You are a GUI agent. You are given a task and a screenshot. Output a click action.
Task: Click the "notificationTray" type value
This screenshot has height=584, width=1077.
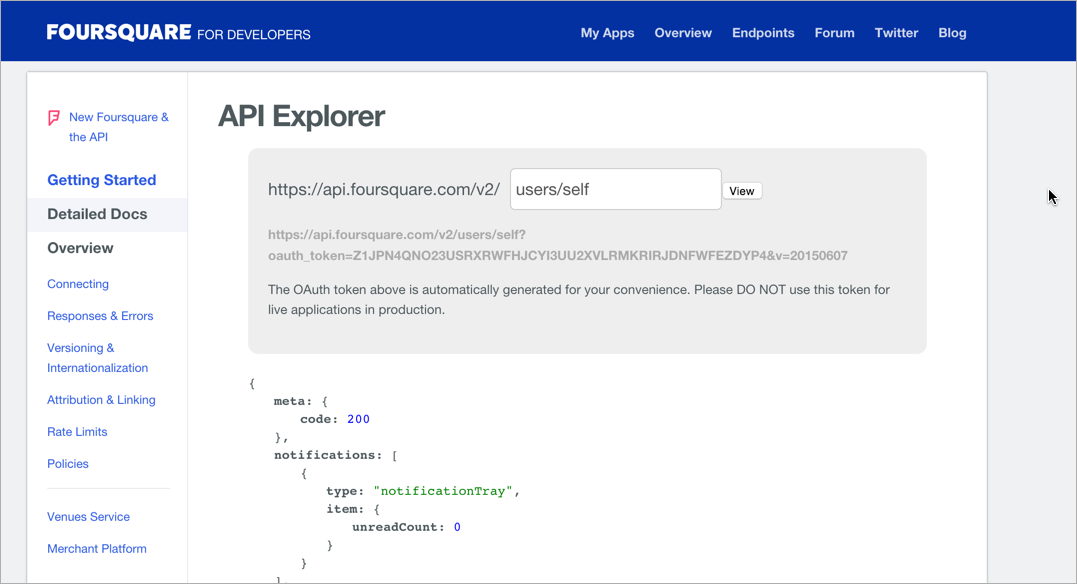[443, 491]
